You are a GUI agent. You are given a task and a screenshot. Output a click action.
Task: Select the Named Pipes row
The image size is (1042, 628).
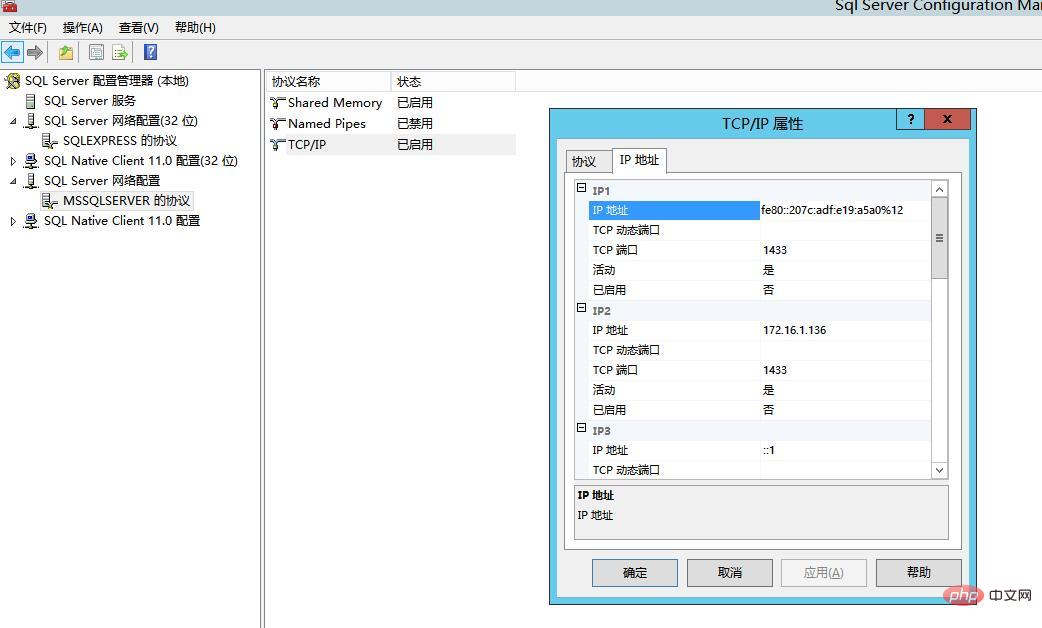(x=391, y=124)
